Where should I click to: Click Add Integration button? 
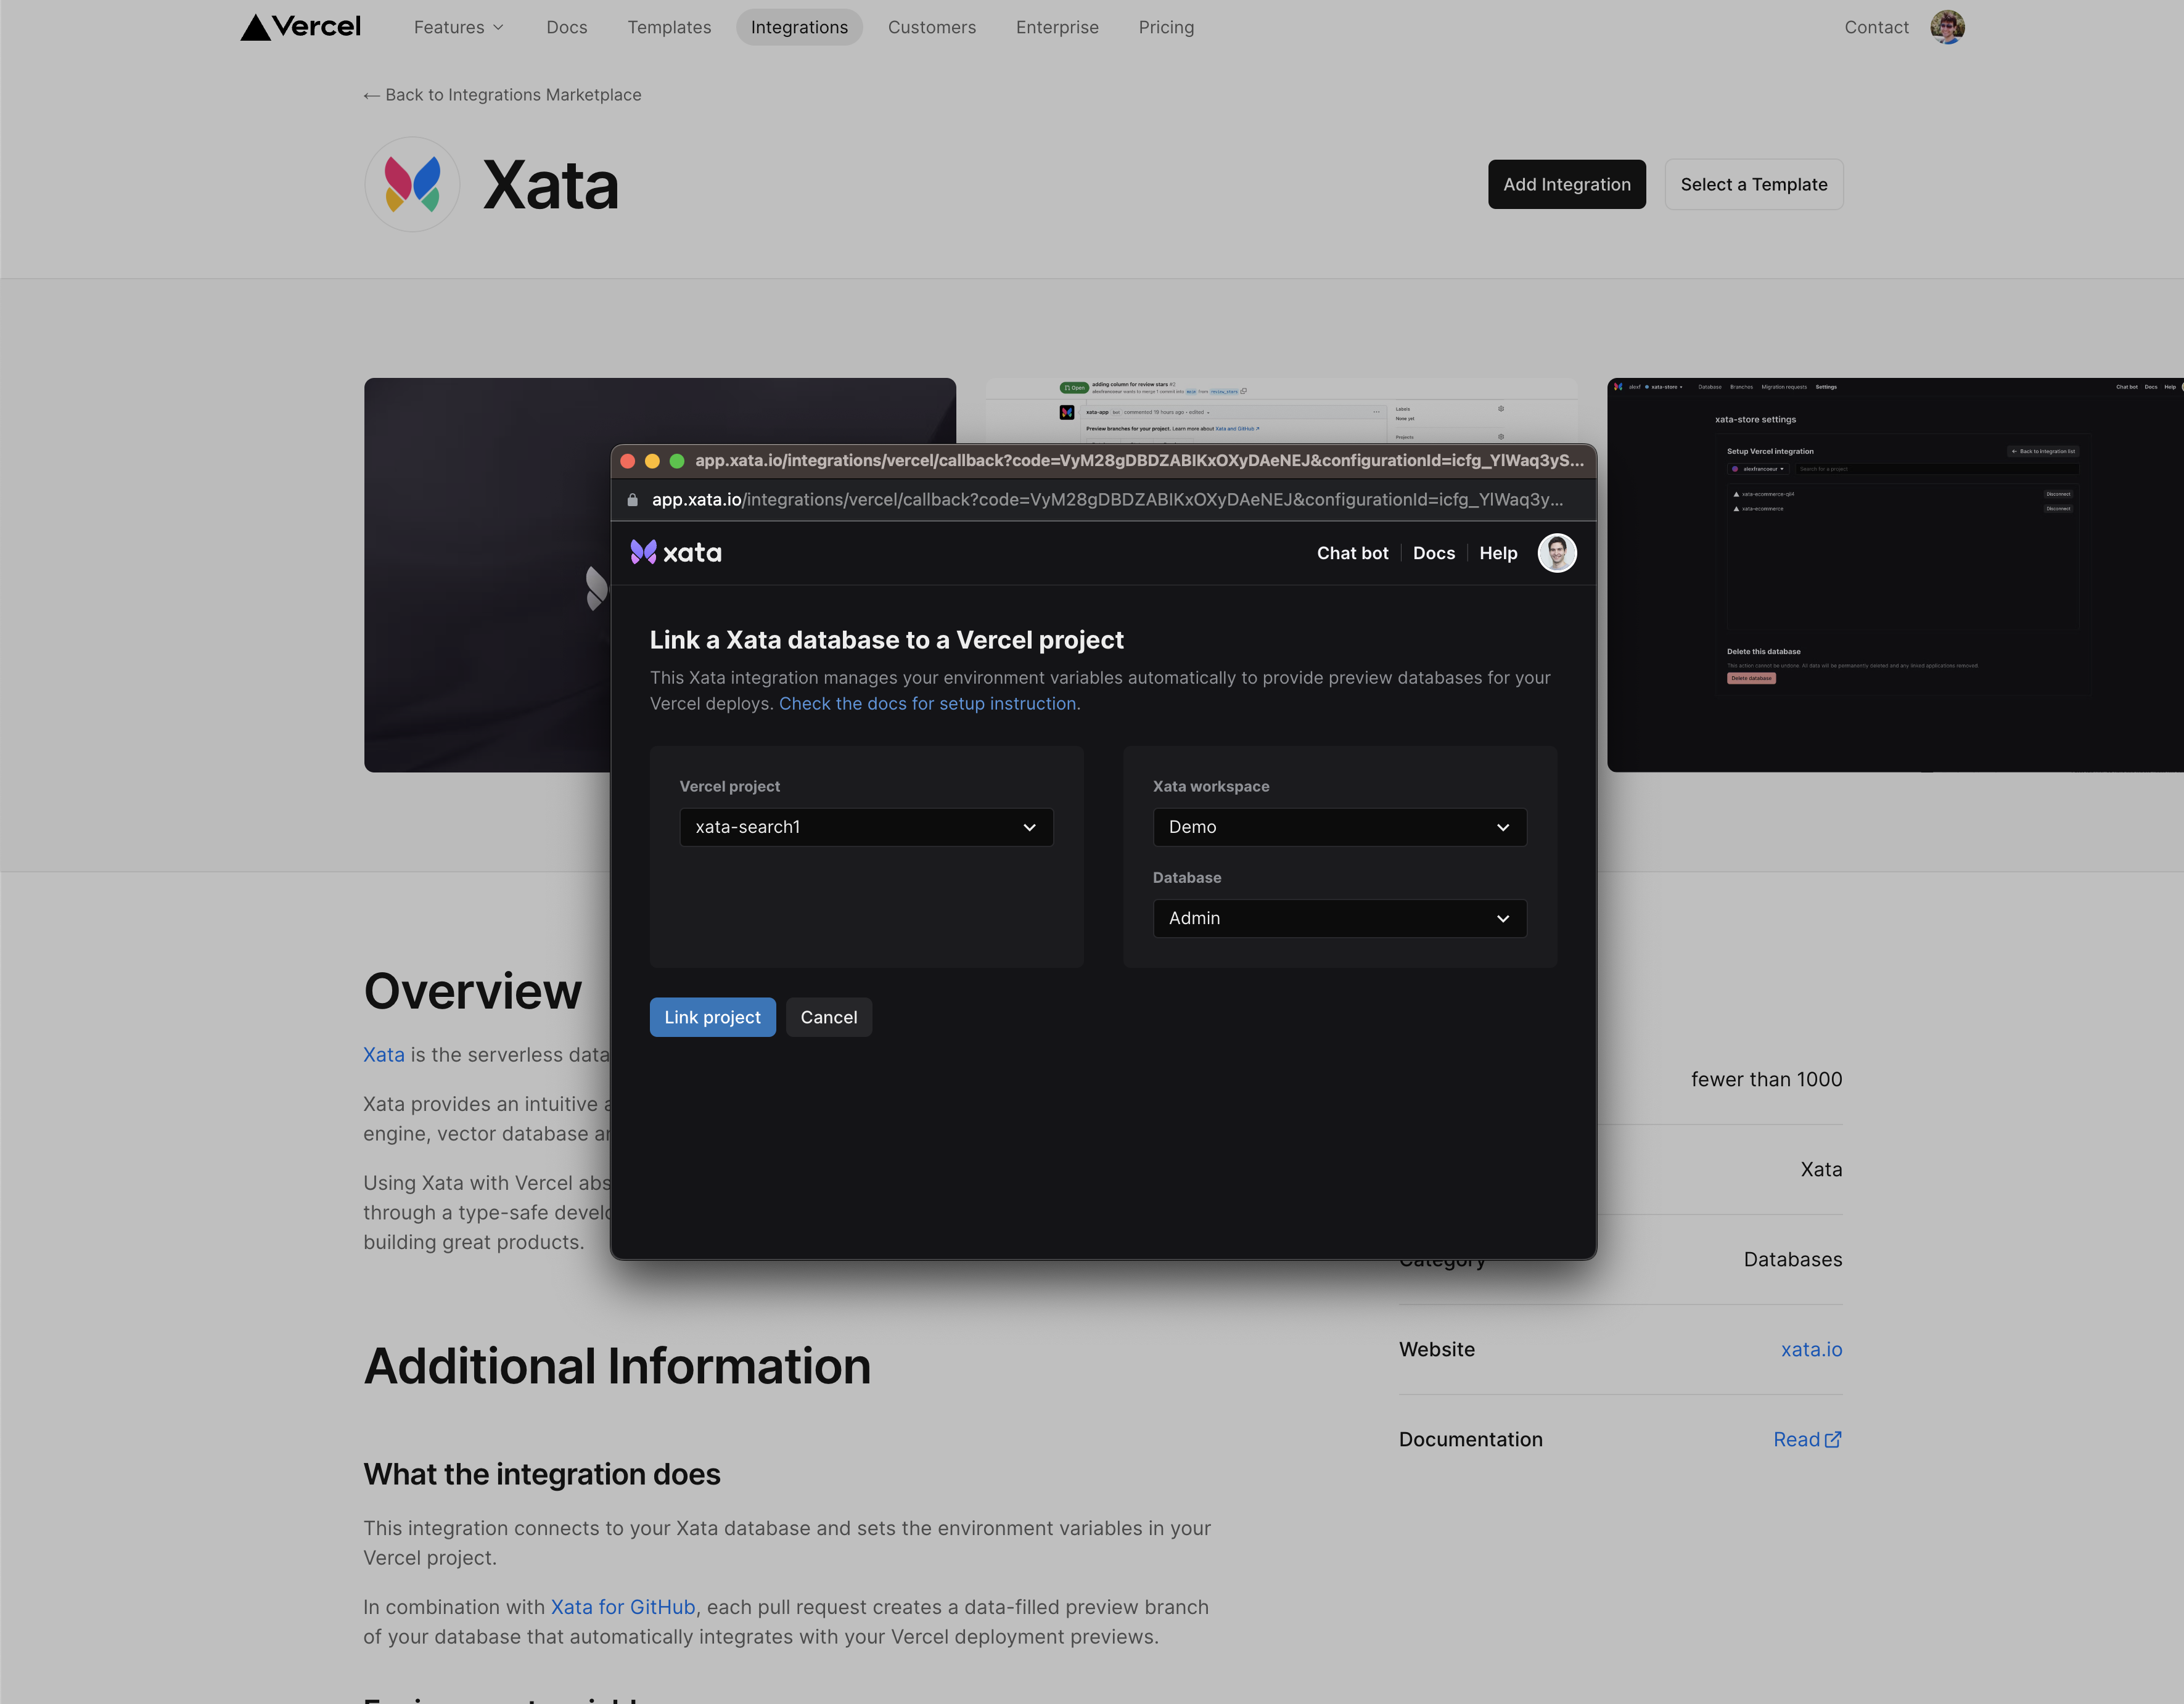(1566, 184)
